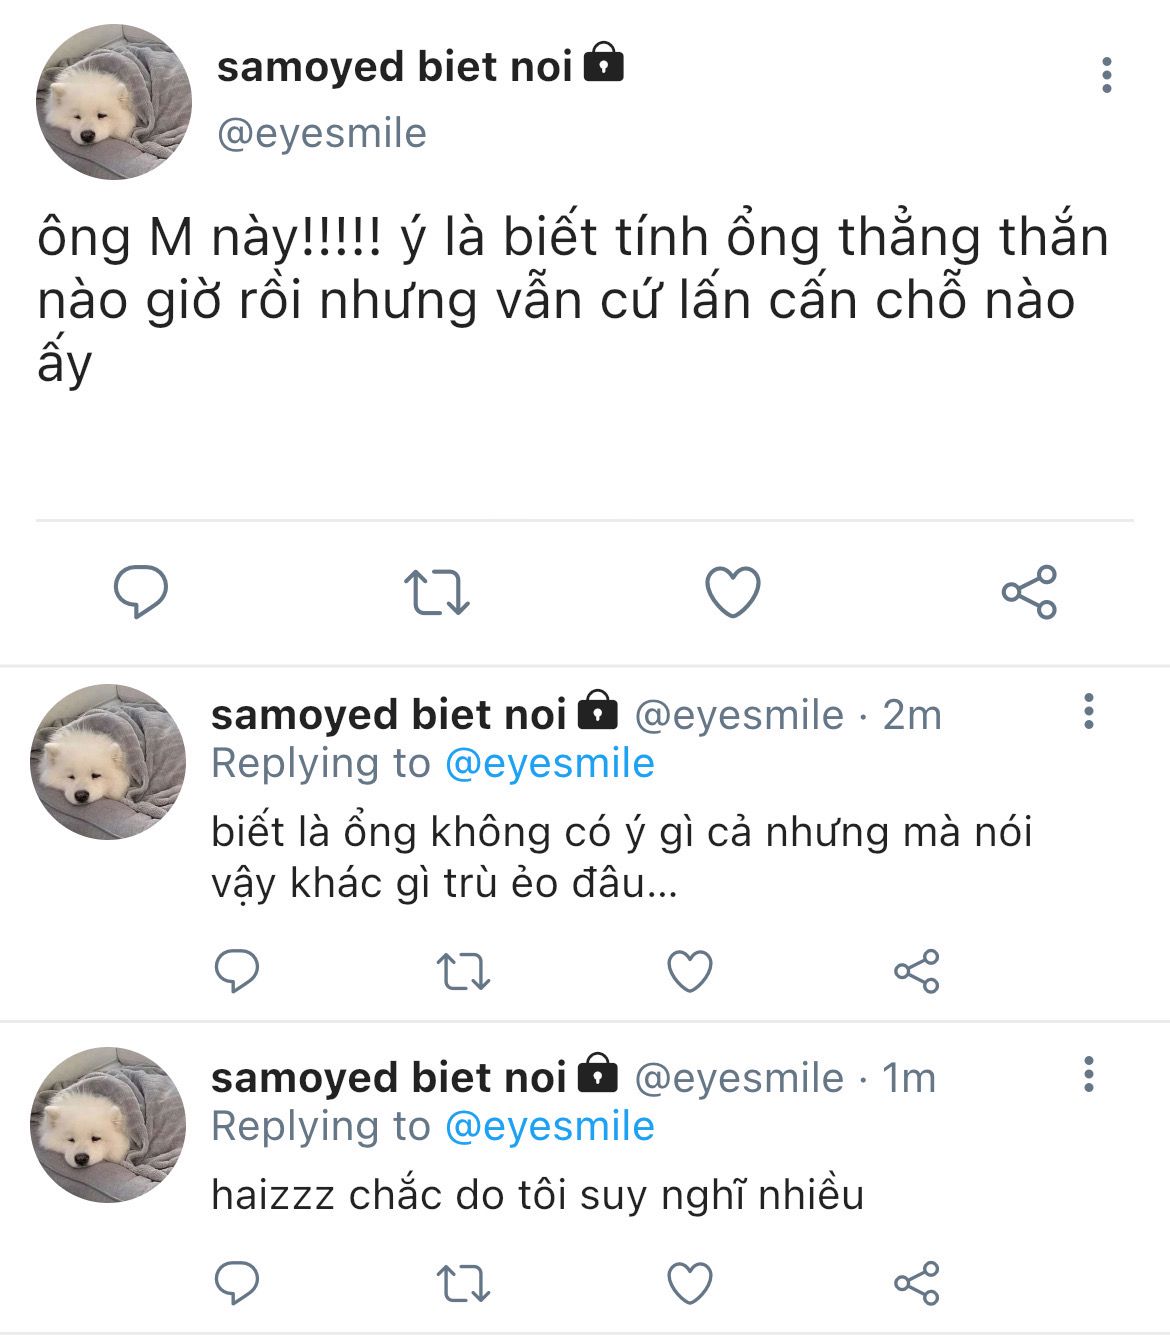Open @eyesmile link in 2m reply
1170x1335 pixels.
(x=549, y=764)
